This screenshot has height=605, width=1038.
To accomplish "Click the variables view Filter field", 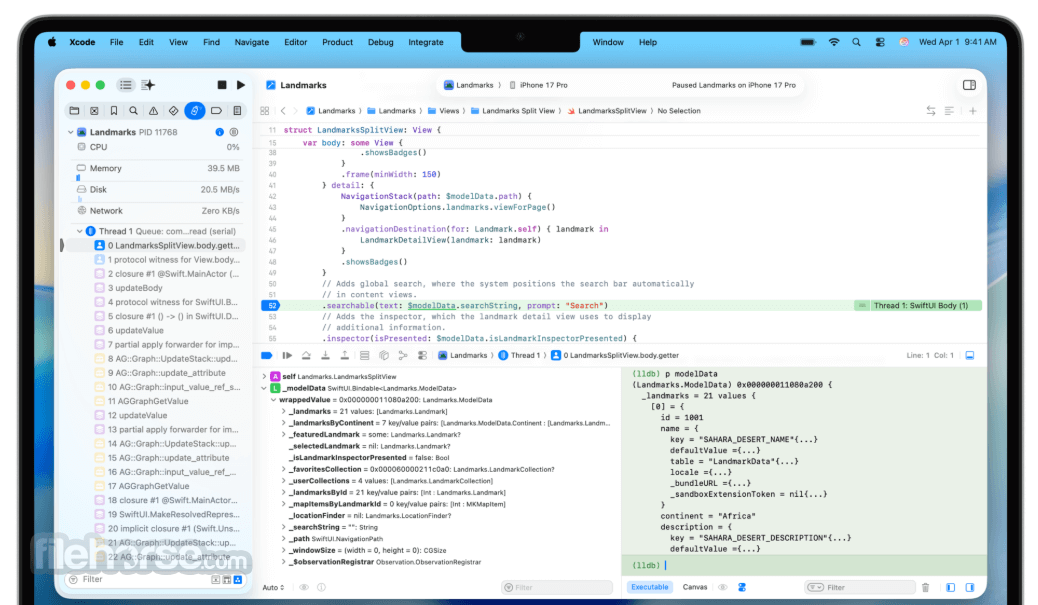I will (x=557, y=587).
